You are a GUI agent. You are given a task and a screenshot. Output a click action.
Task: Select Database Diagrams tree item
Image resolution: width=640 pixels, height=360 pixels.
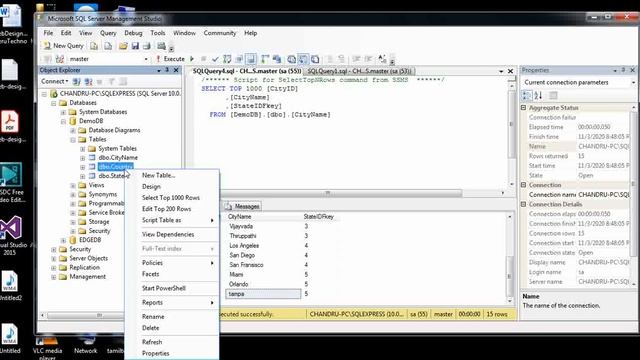114,130
